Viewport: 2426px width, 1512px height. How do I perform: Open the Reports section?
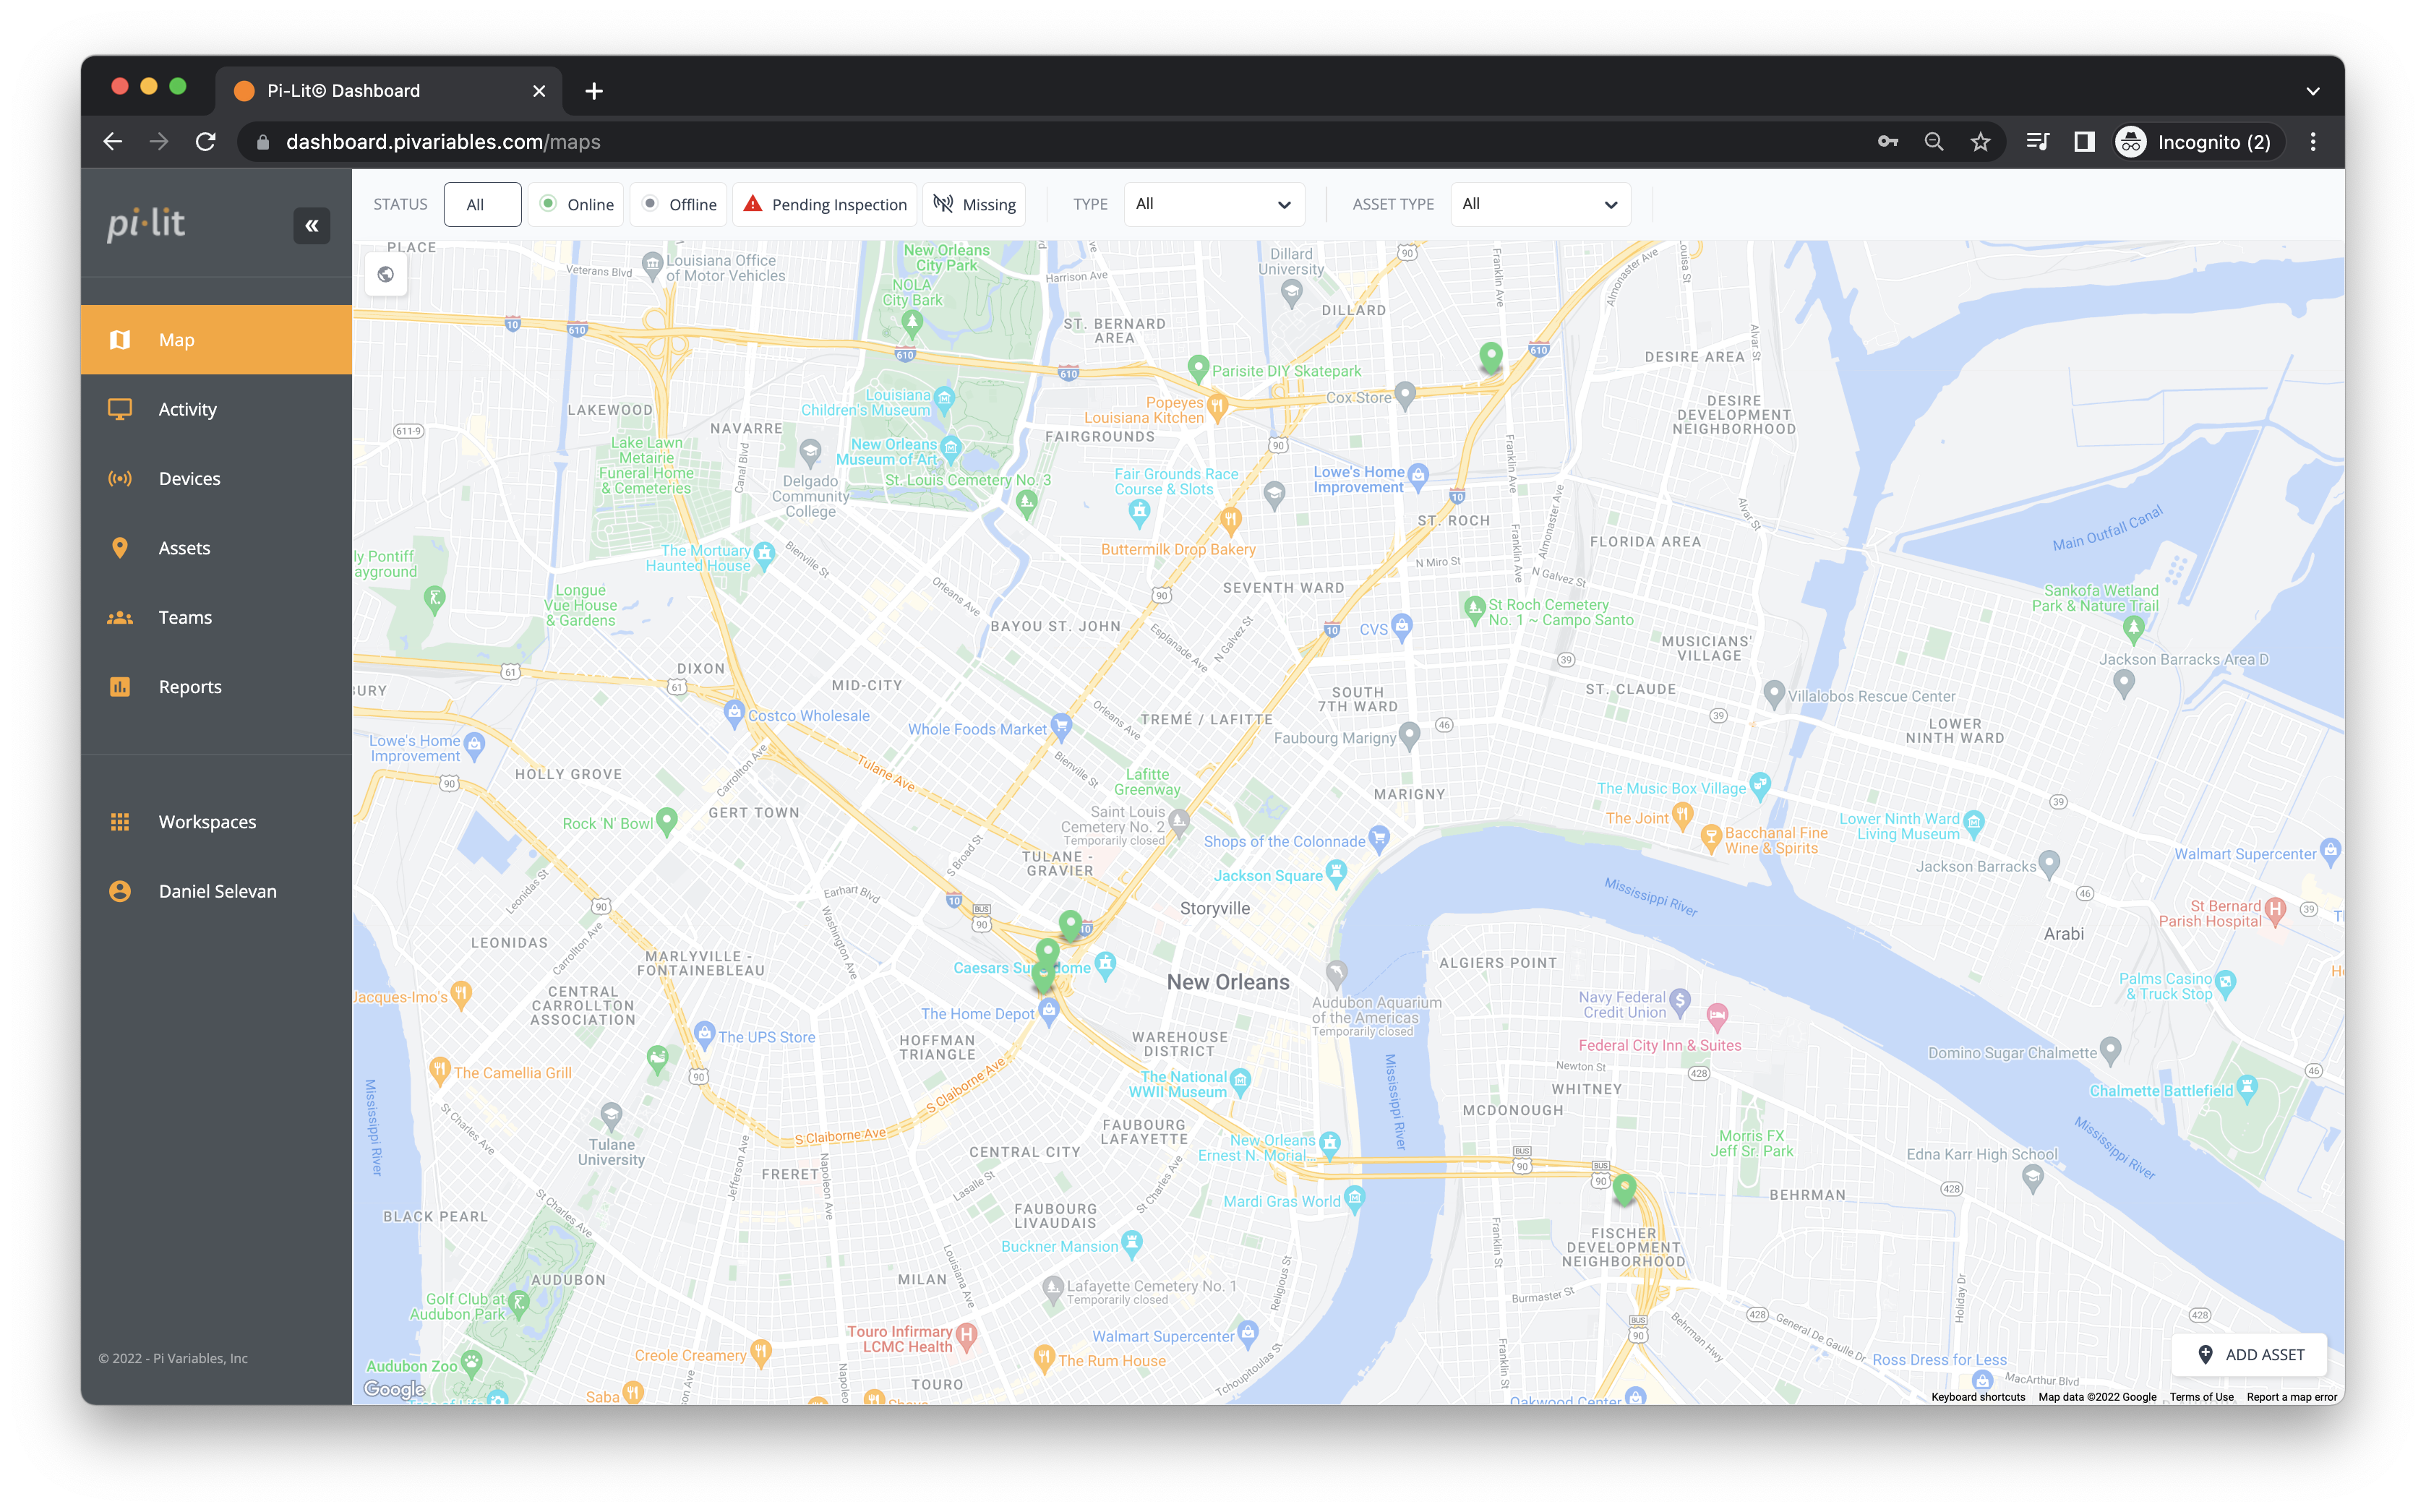[x=190, y=687]
